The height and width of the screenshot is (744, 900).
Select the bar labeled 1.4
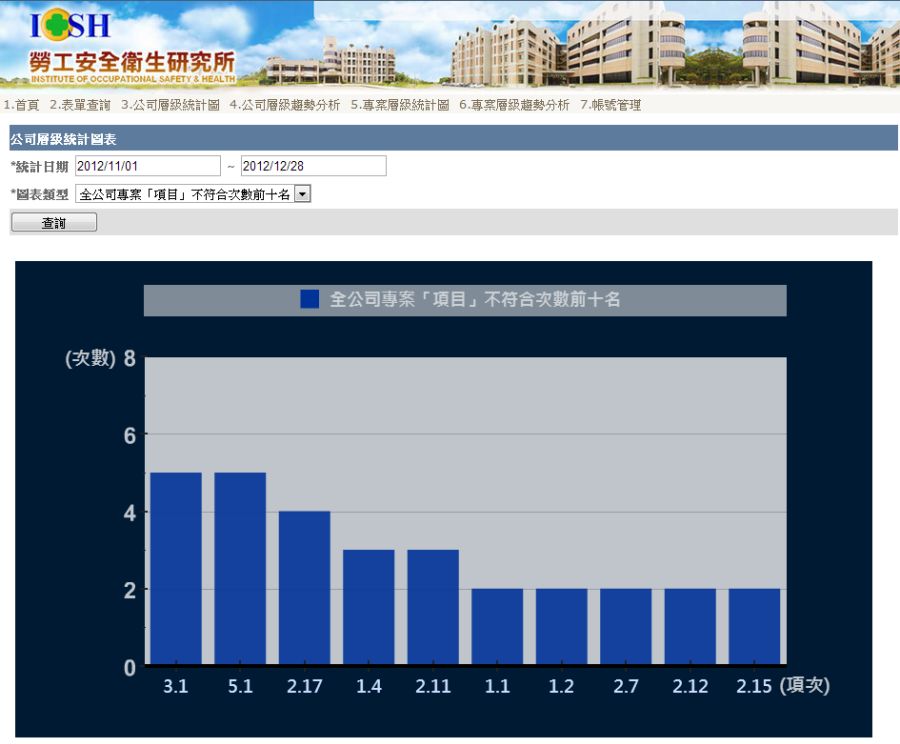(x=369, y=607)
